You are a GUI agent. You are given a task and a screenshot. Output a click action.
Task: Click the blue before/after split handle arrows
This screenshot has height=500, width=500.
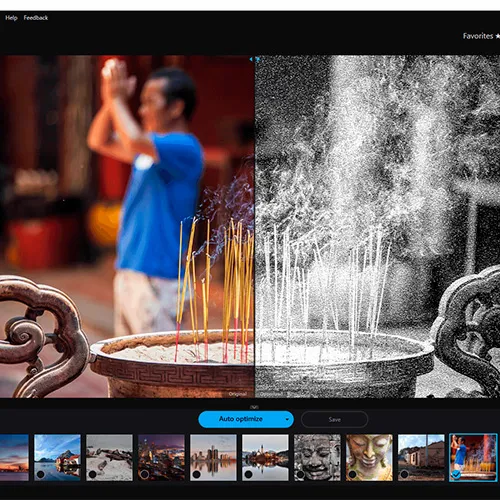(x=254, y=59)
